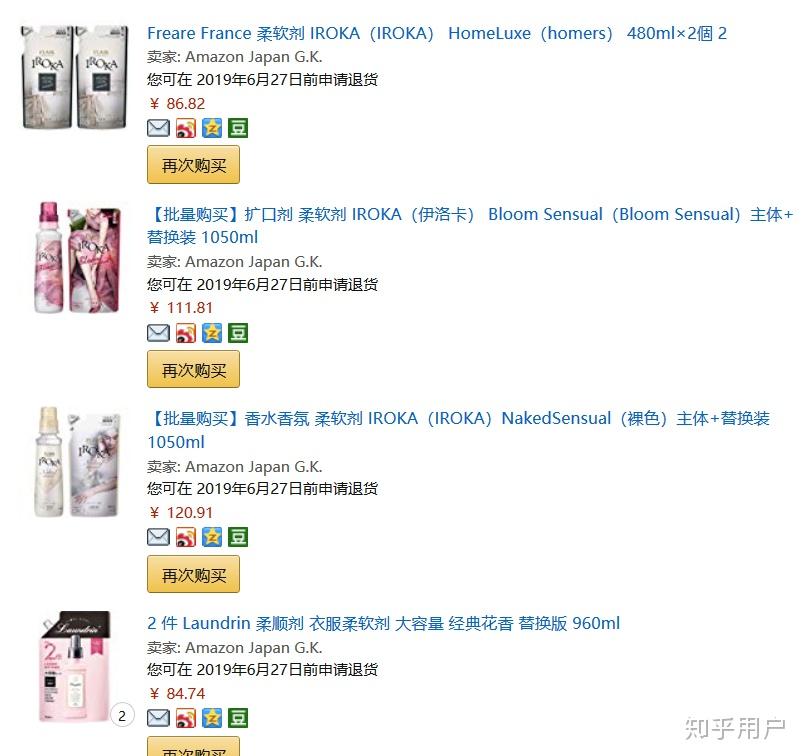Share IROKA HomeLuxe item to QZone star icon

(212, 128)
